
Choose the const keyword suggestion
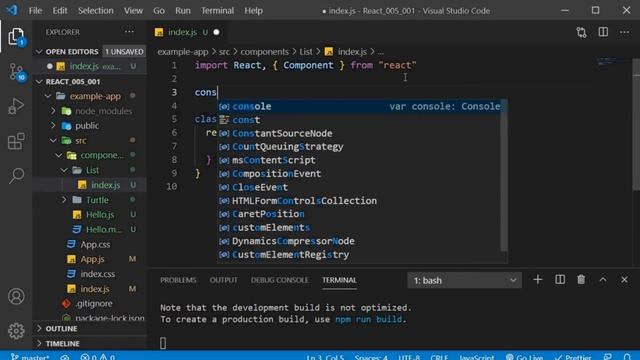[360, 120]
